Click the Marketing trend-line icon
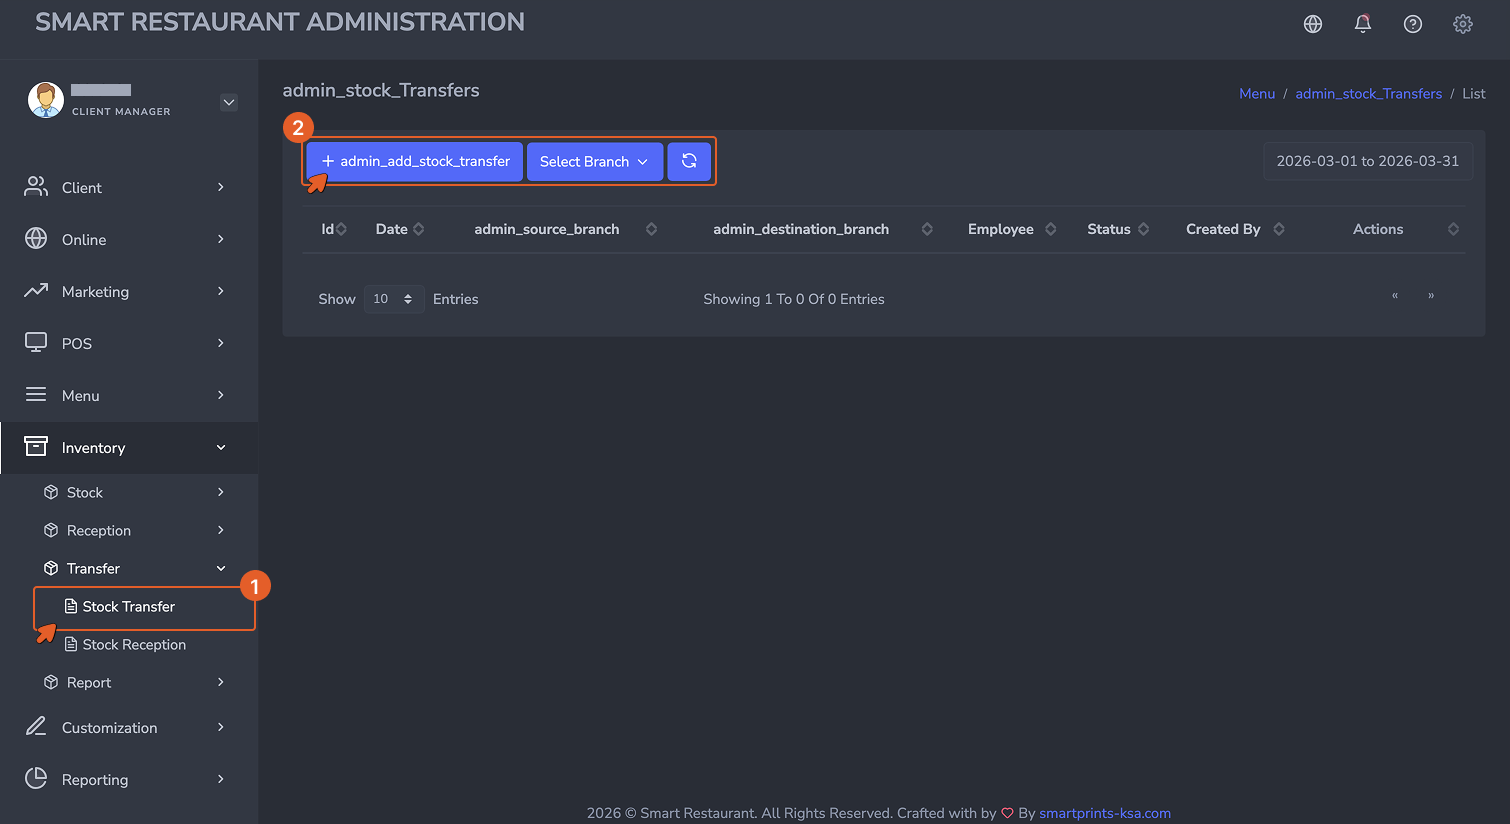The image size is (1510, 824). click(x=36, y=291)
